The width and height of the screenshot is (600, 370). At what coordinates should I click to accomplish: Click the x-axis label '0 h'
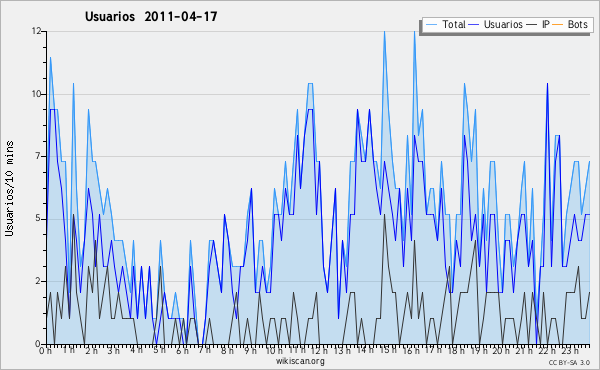point(46,350)
